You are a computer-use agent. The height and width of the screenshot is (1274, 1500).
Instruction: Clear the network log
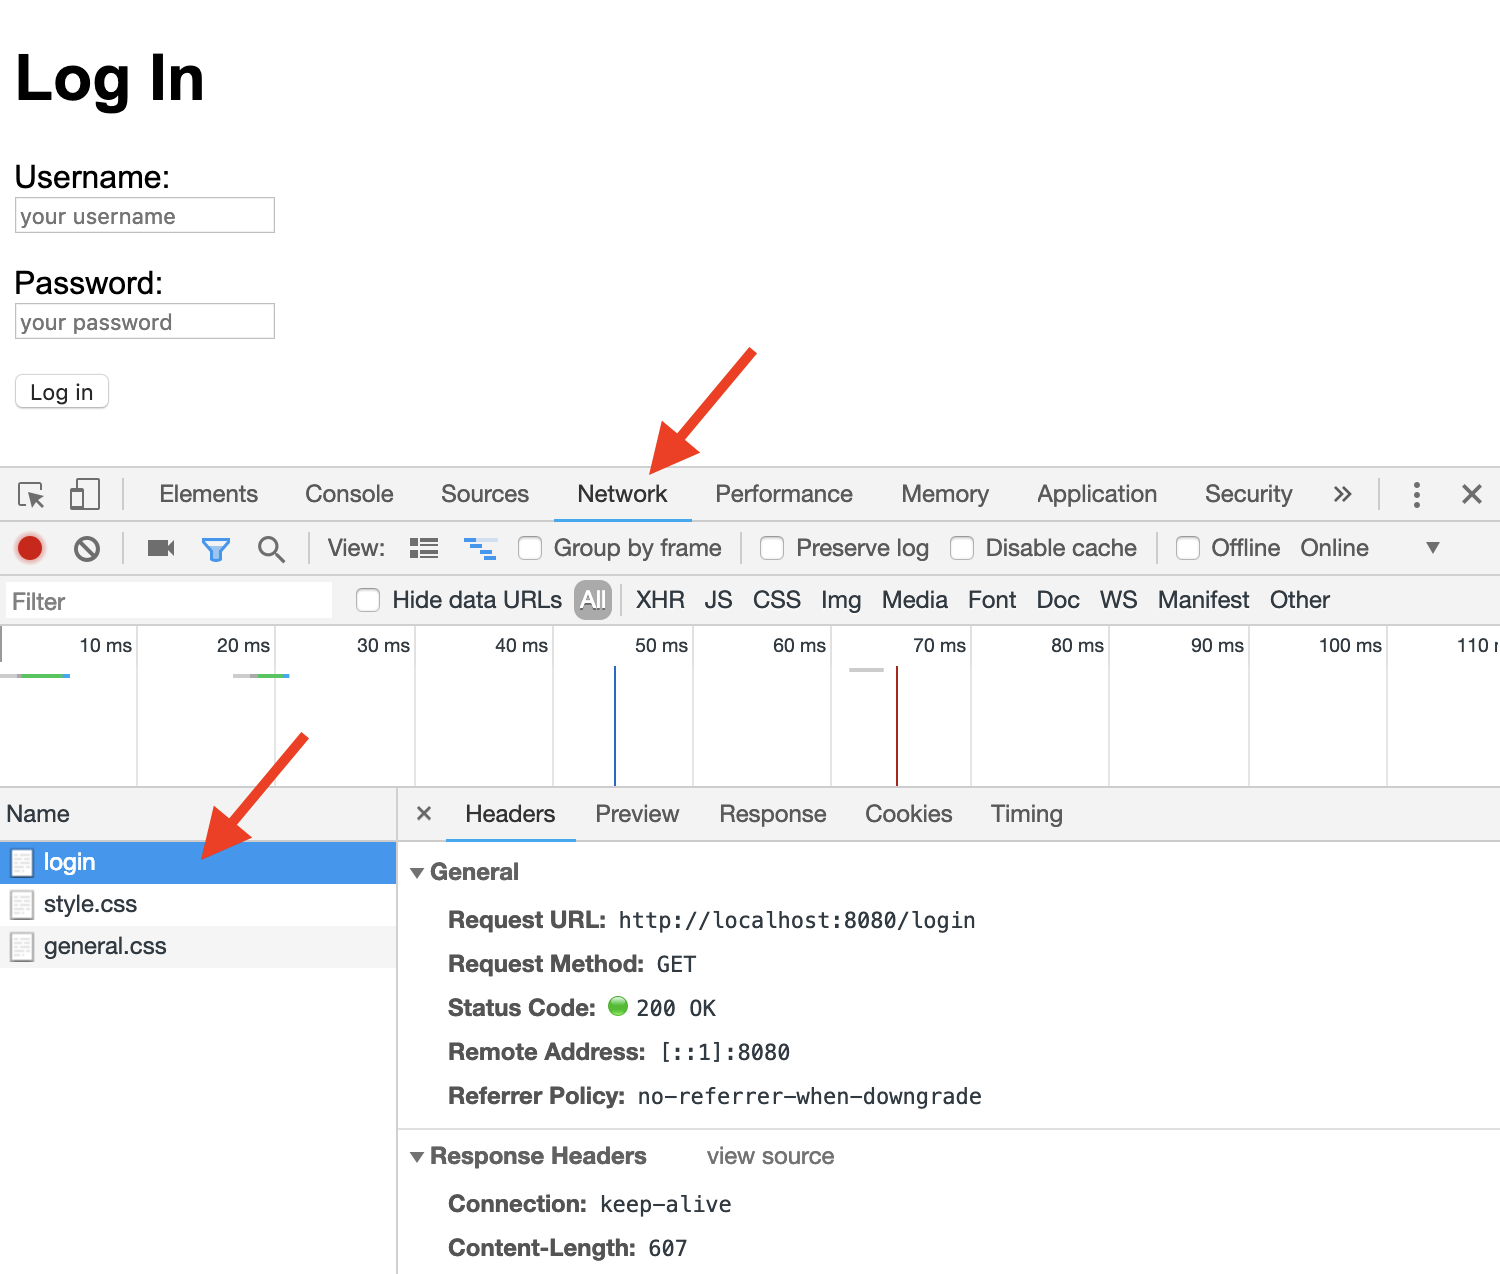pyautogui.click(x=87, y=548)
